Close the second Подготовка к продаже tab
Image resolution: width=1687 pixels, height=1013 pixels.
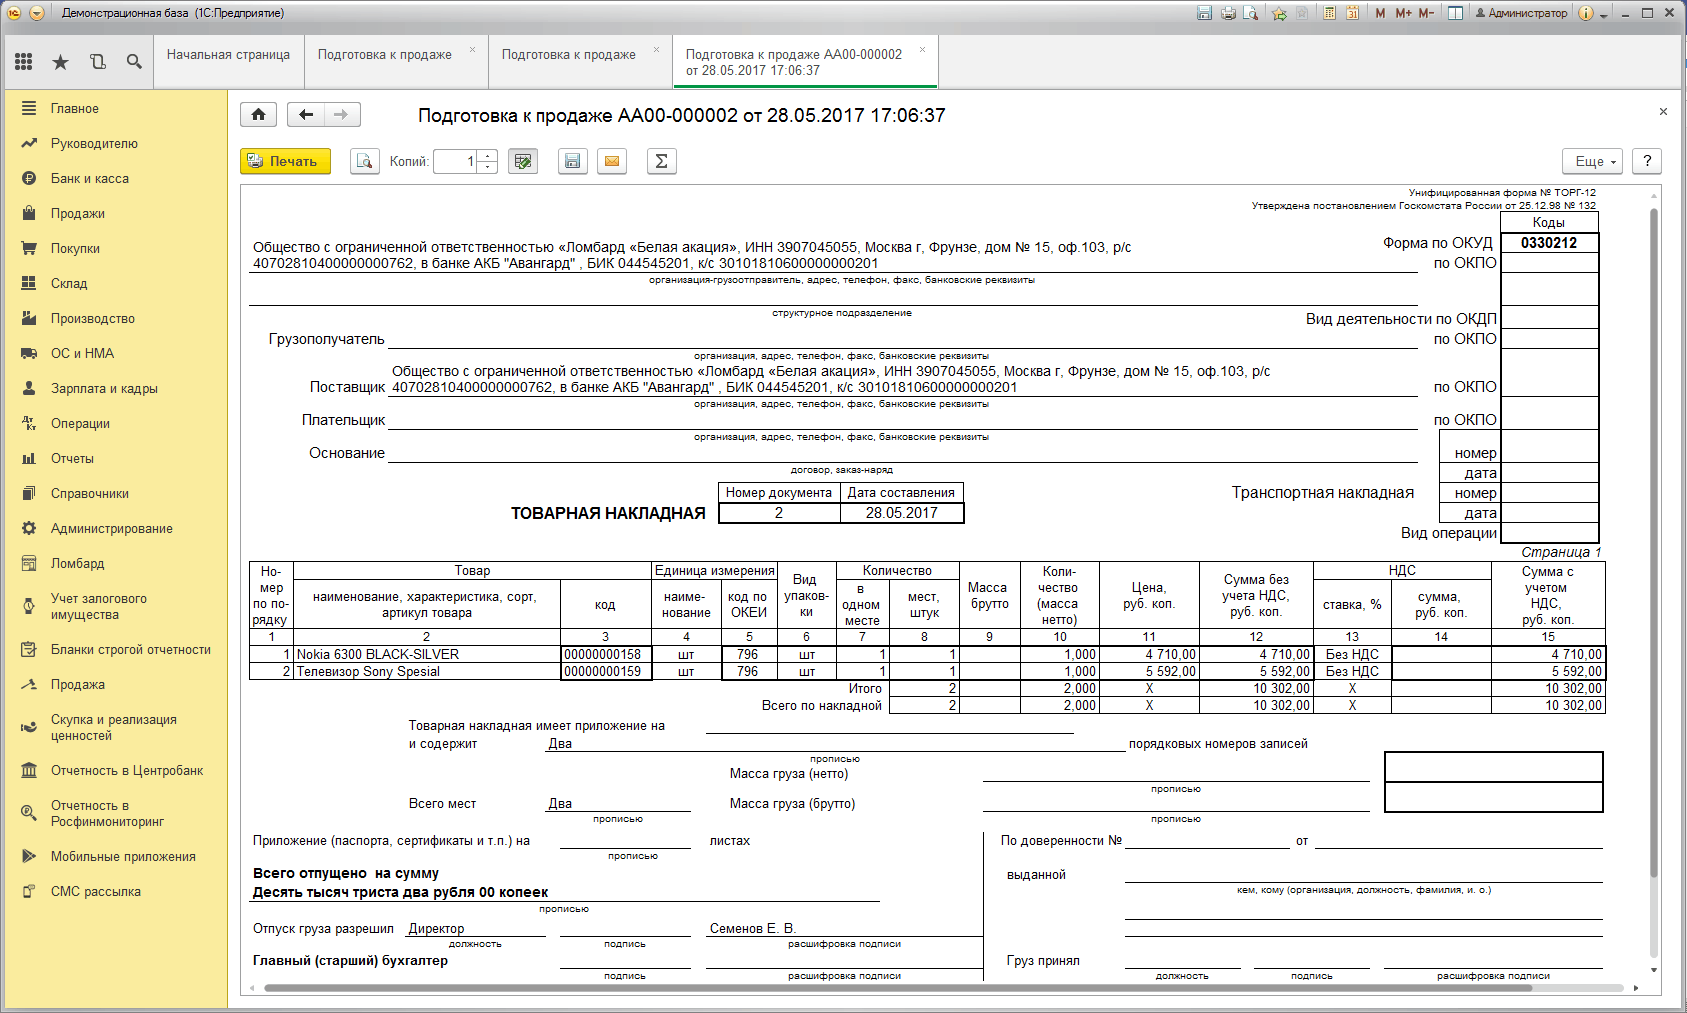(657, 50)
